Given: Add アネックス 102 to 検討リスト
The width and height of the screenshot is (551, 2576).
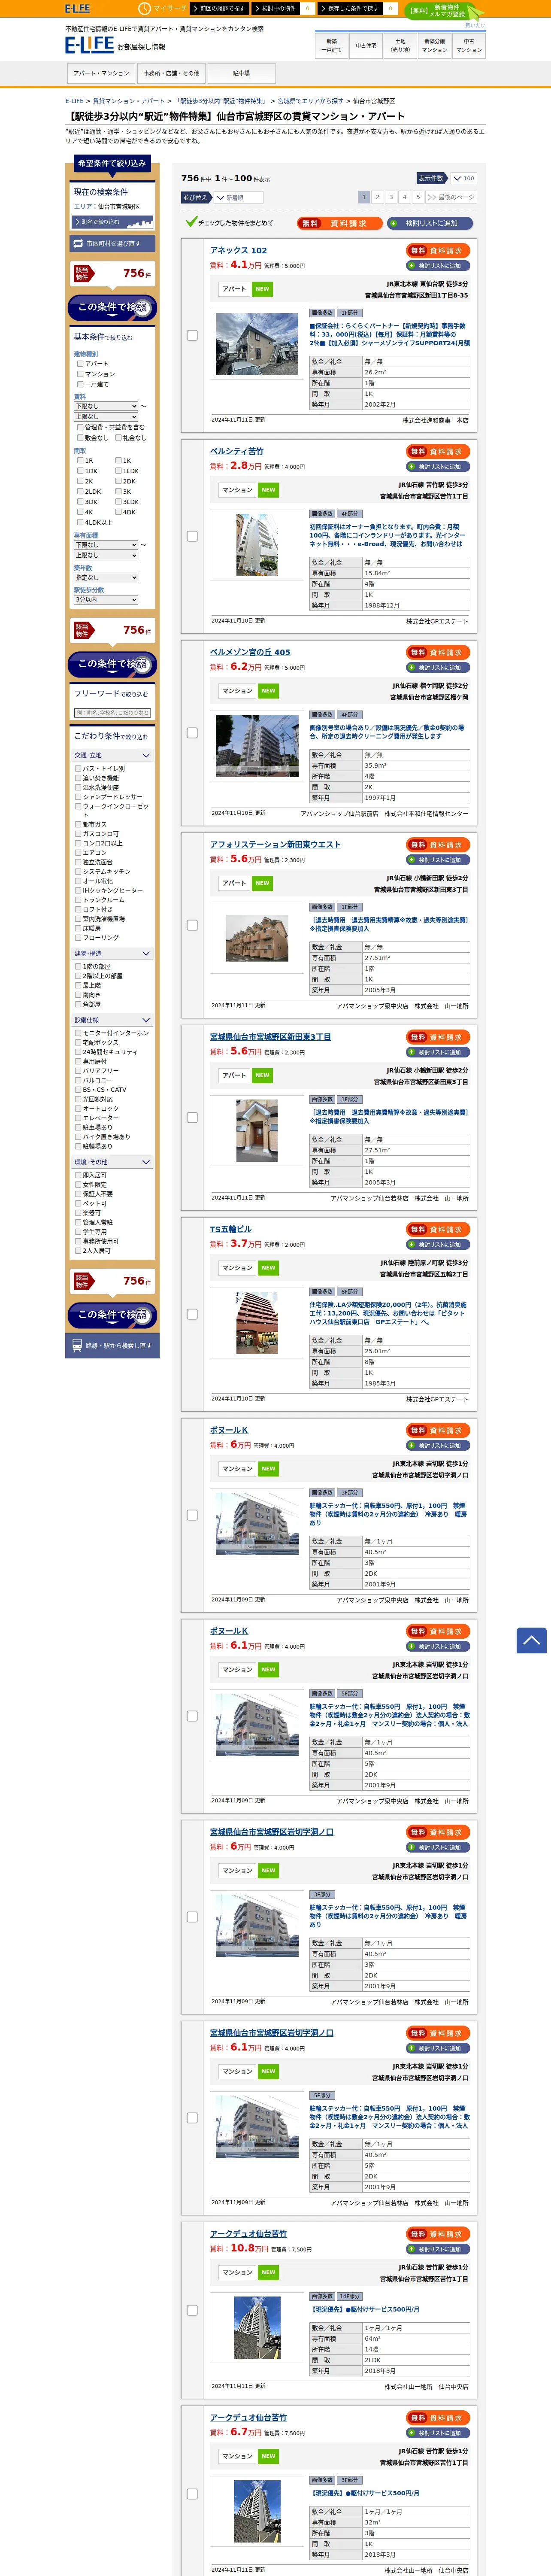Looking at the screenshot, I should click(x=438, y=266).
